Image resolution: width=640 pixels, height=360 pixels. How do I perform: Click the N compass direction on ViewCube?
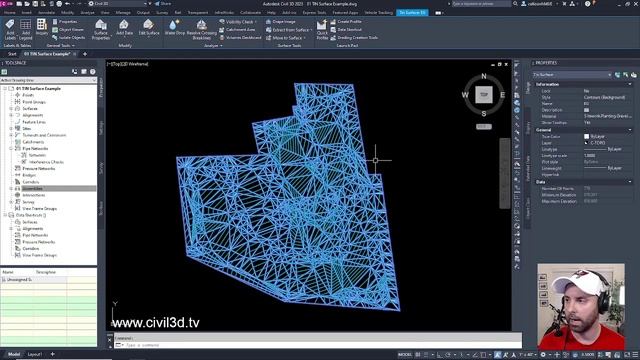pyautogui.click(x=484, y=76)
